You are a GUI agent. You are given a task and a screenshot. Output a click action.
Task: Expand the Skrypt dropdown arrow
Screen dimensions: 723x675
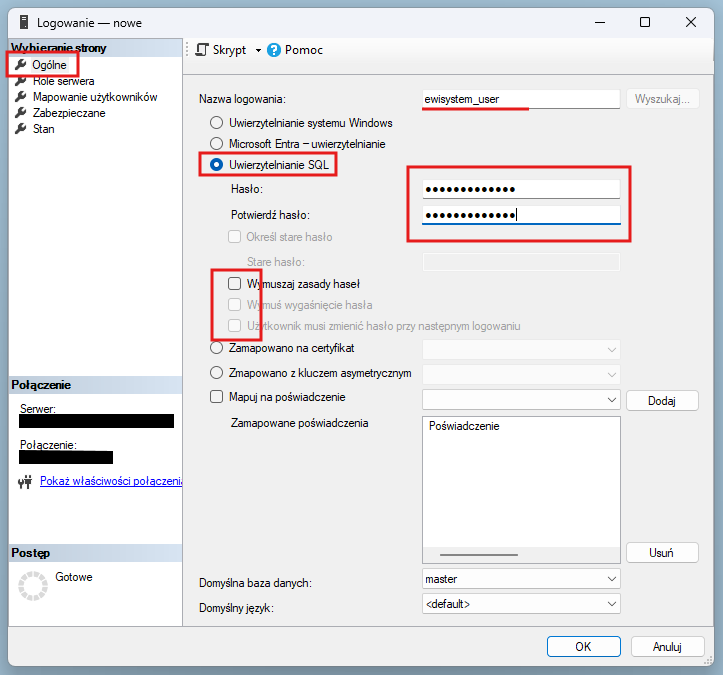tap(258, 50)
